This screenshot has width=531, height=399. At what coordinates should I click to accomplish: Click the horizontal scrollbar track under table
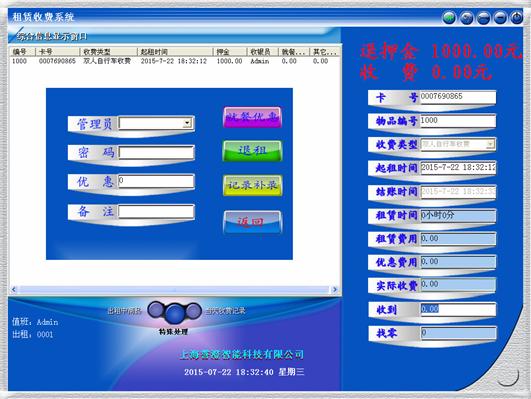[174, 290]
